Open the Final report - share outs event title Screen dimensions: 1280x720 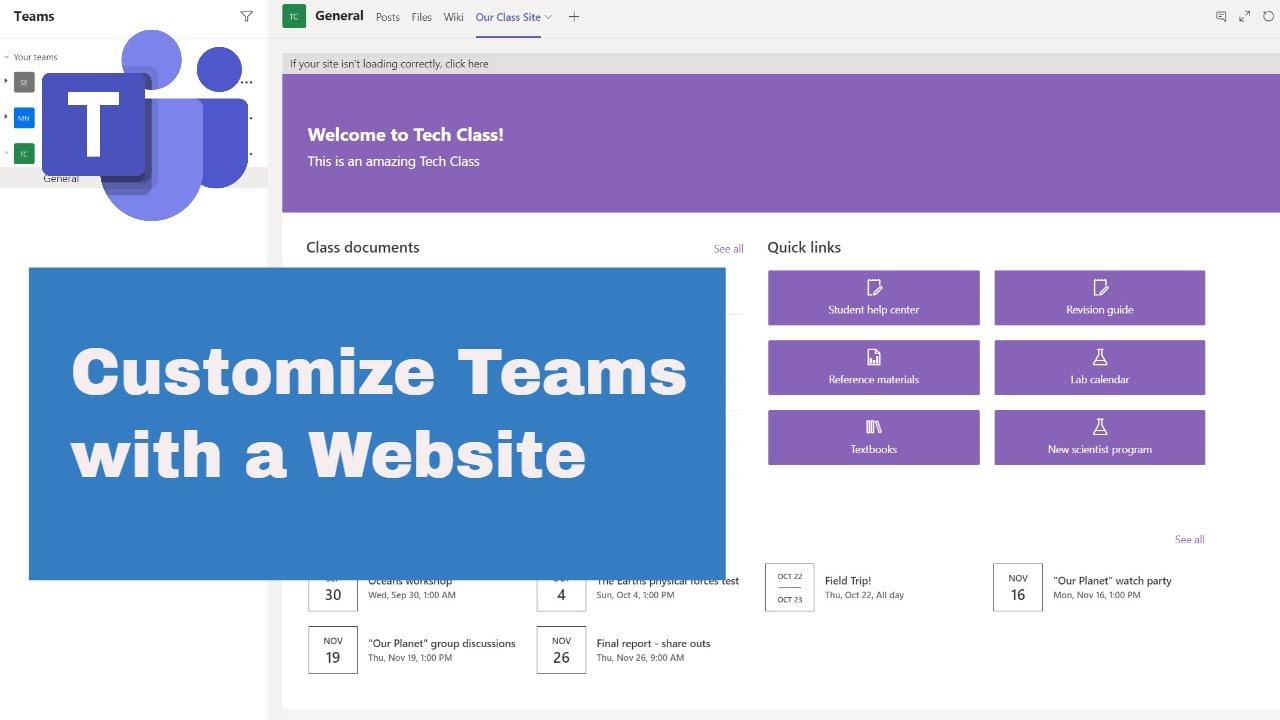tap(654, 644)
